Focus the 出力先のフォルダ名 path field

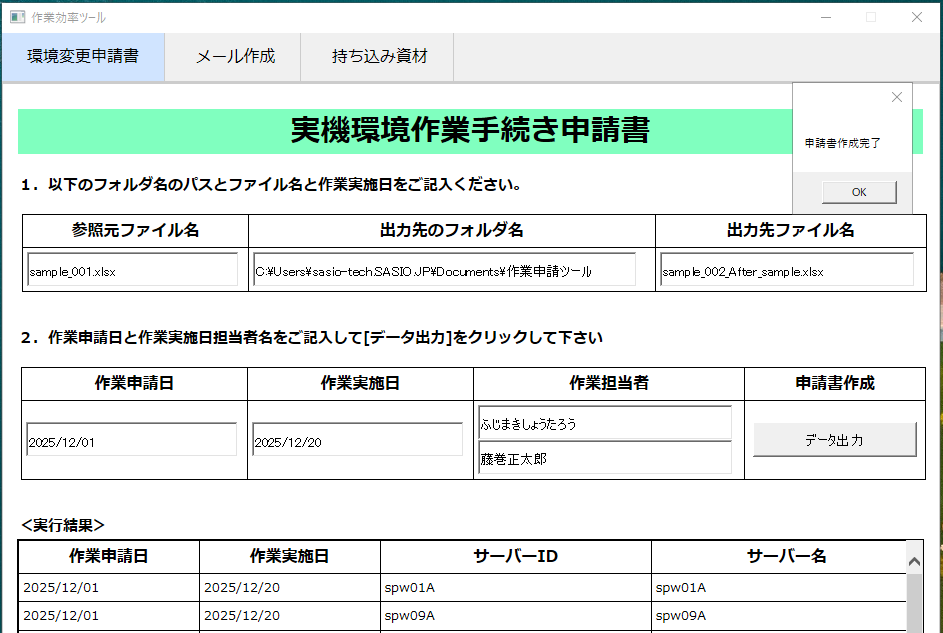point(444,270)
